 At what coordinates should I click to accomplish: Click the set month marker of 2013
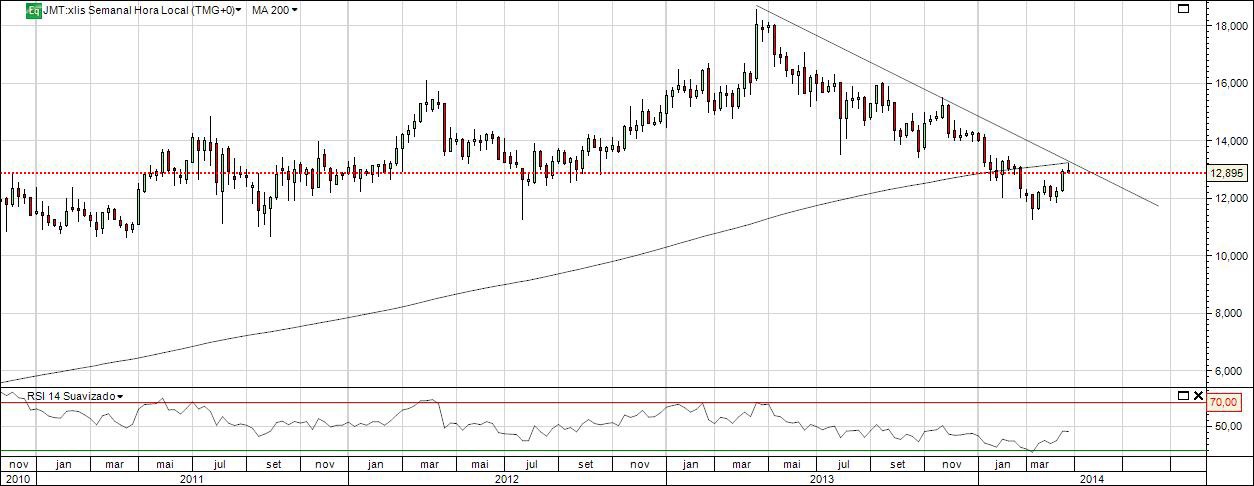pyautogui.click(x=899, y=465)
